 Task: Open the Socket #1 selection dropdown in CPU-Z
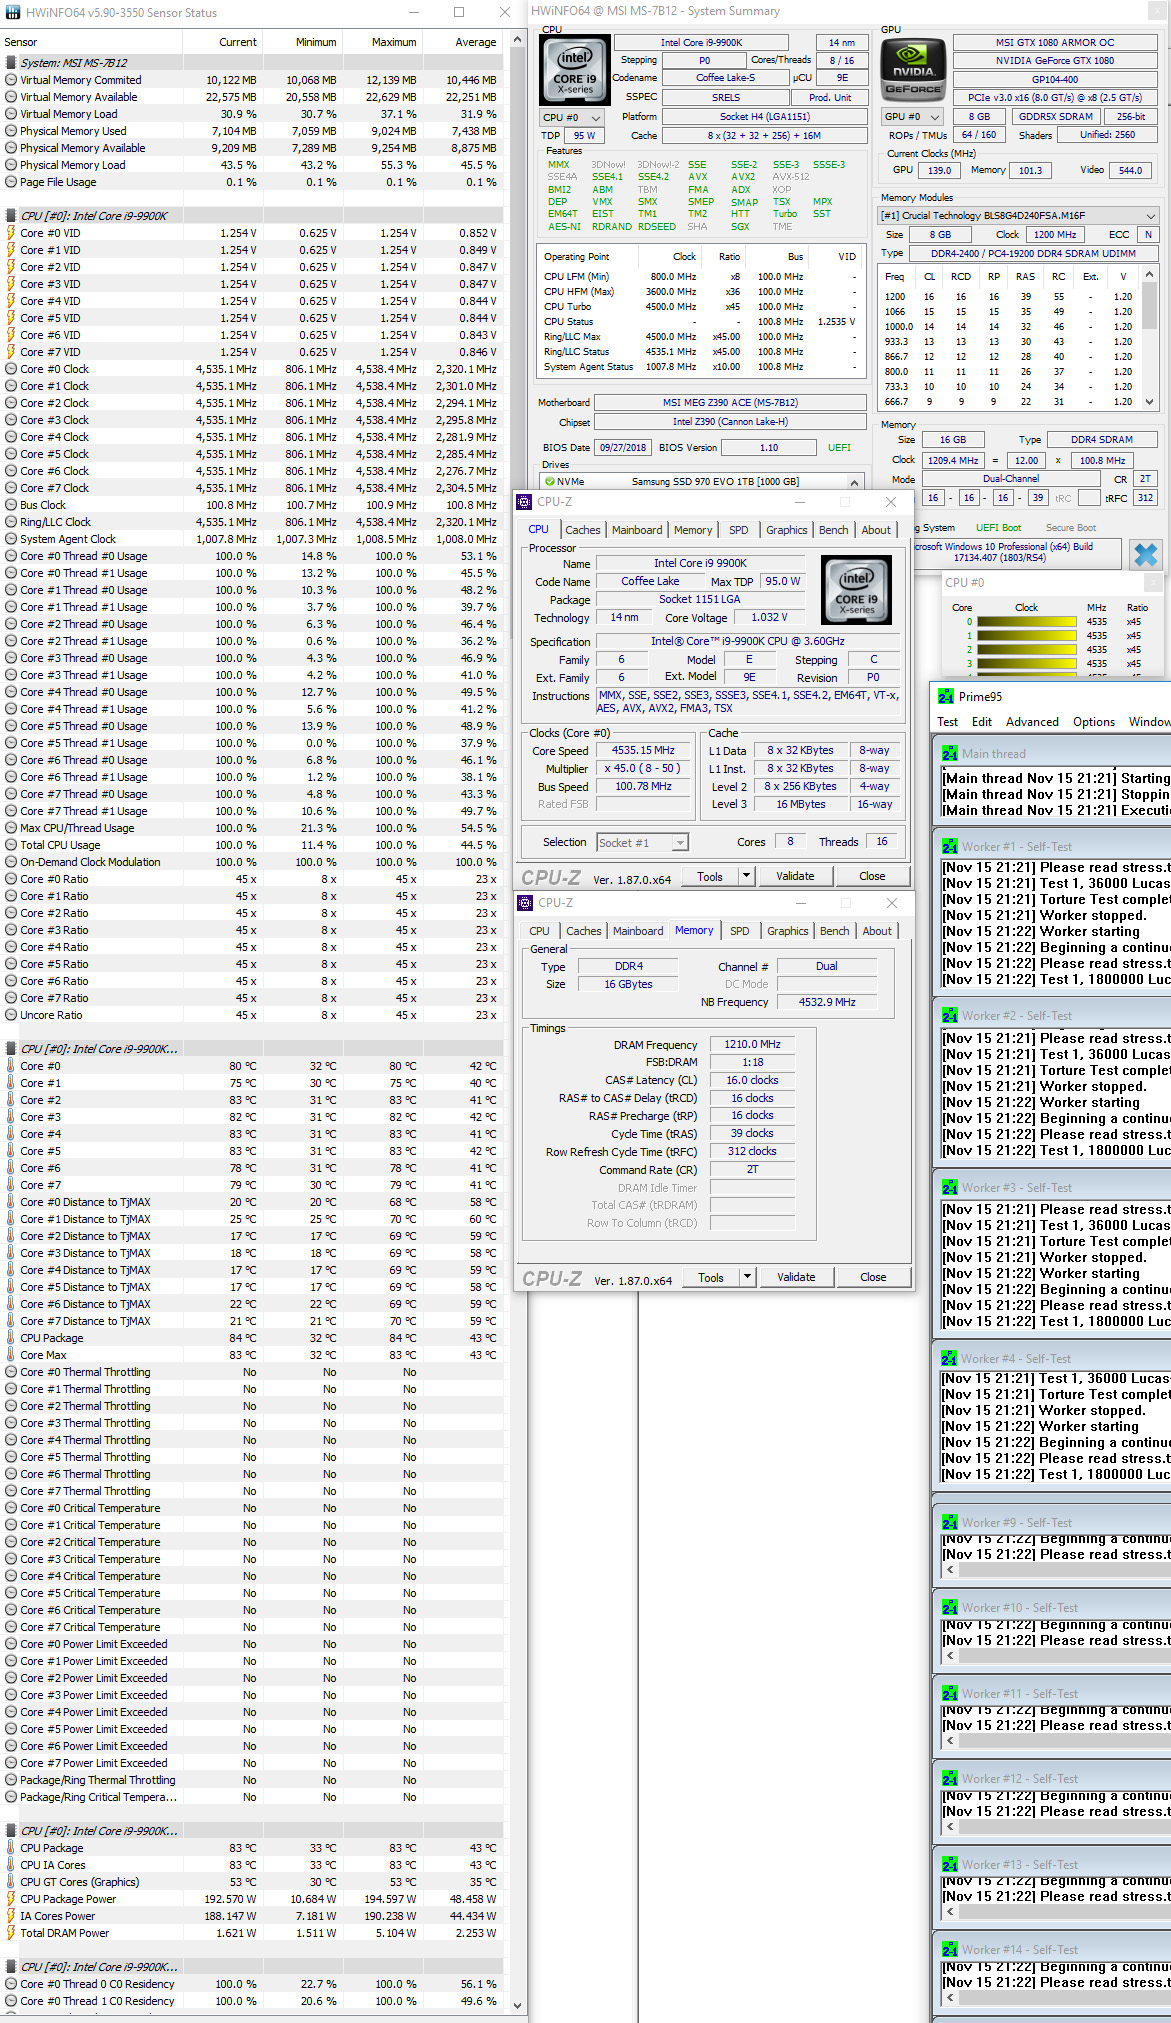(x=642, y=843)
